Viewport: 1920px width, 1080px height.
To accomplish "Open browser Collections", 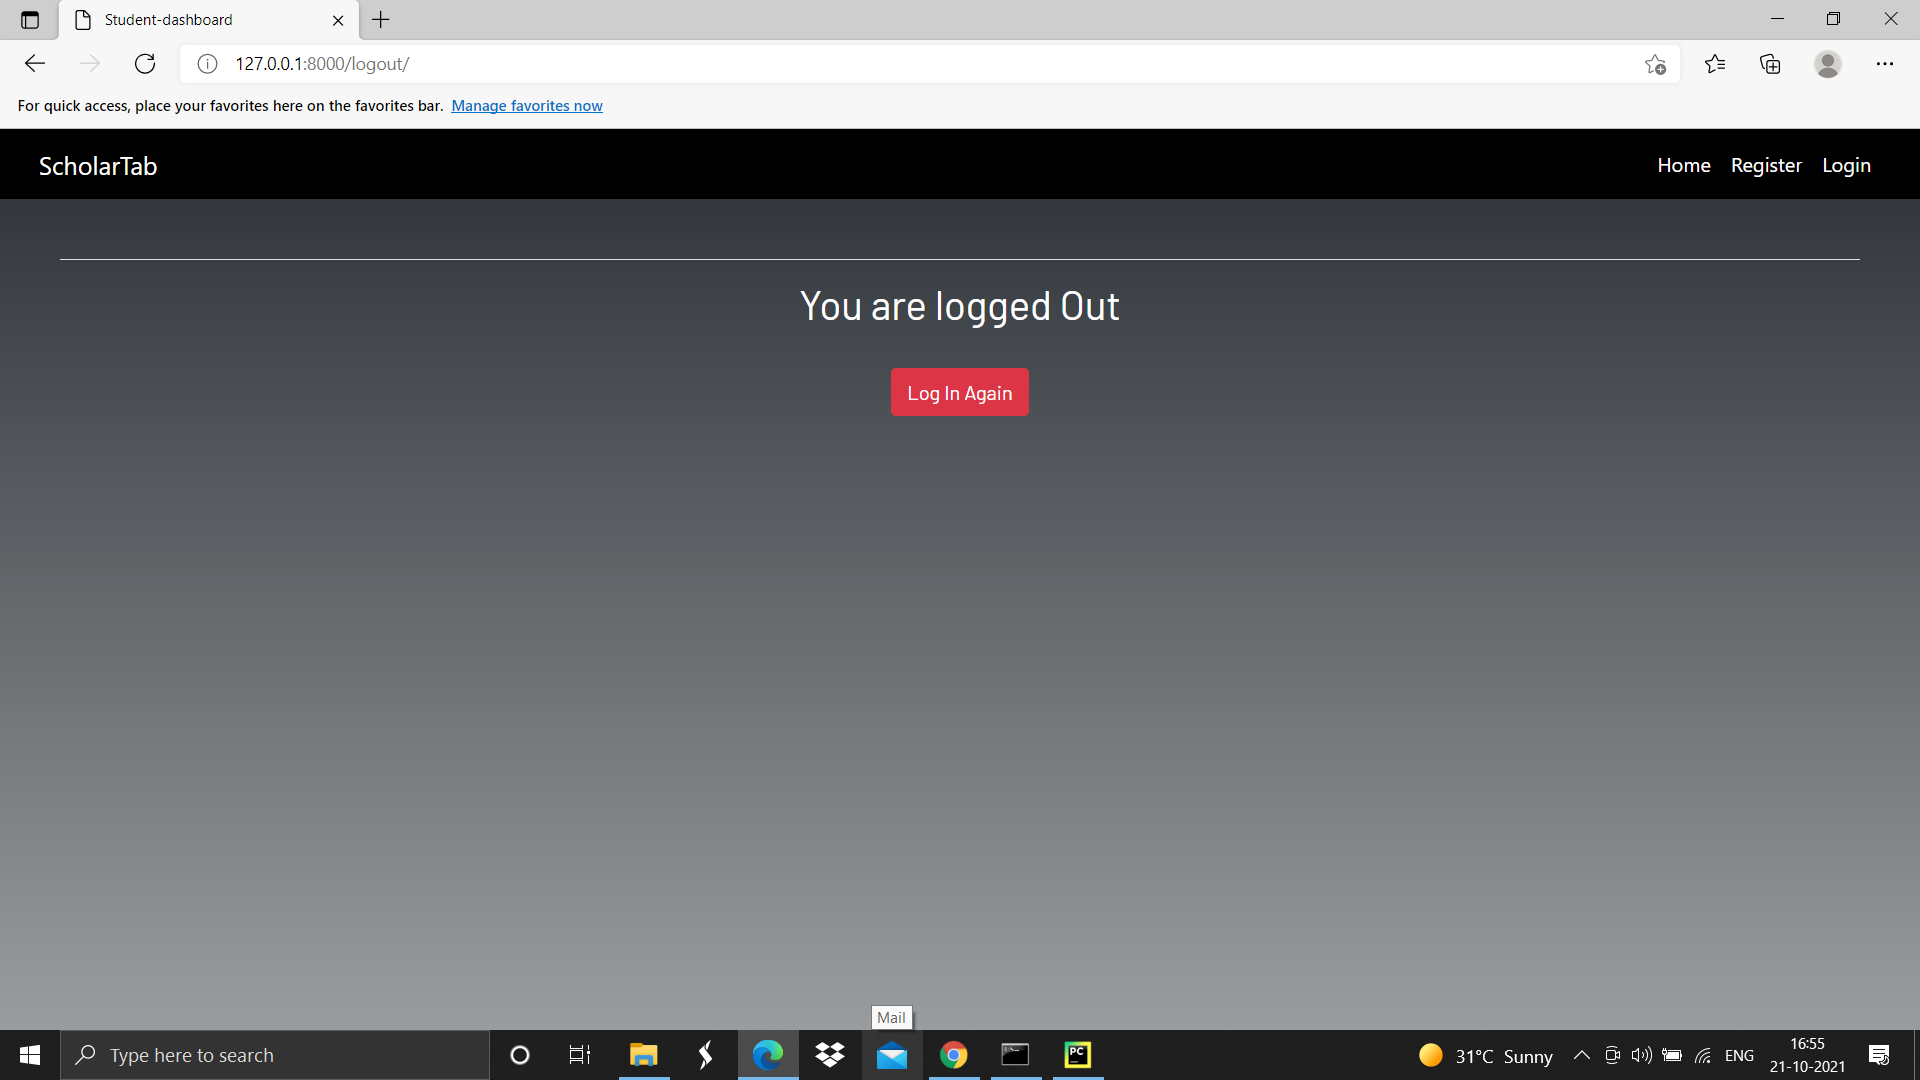I will click(1771, 64).
